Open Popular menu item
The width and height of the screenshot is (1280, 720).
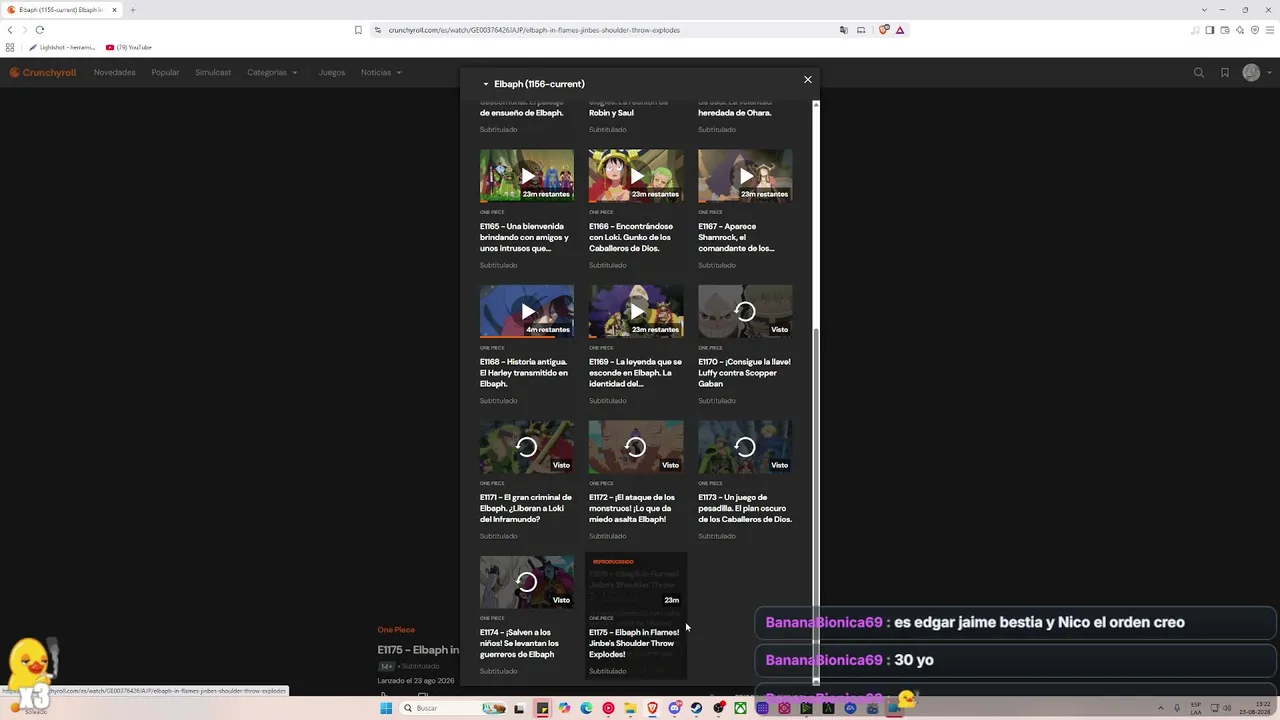165,72
